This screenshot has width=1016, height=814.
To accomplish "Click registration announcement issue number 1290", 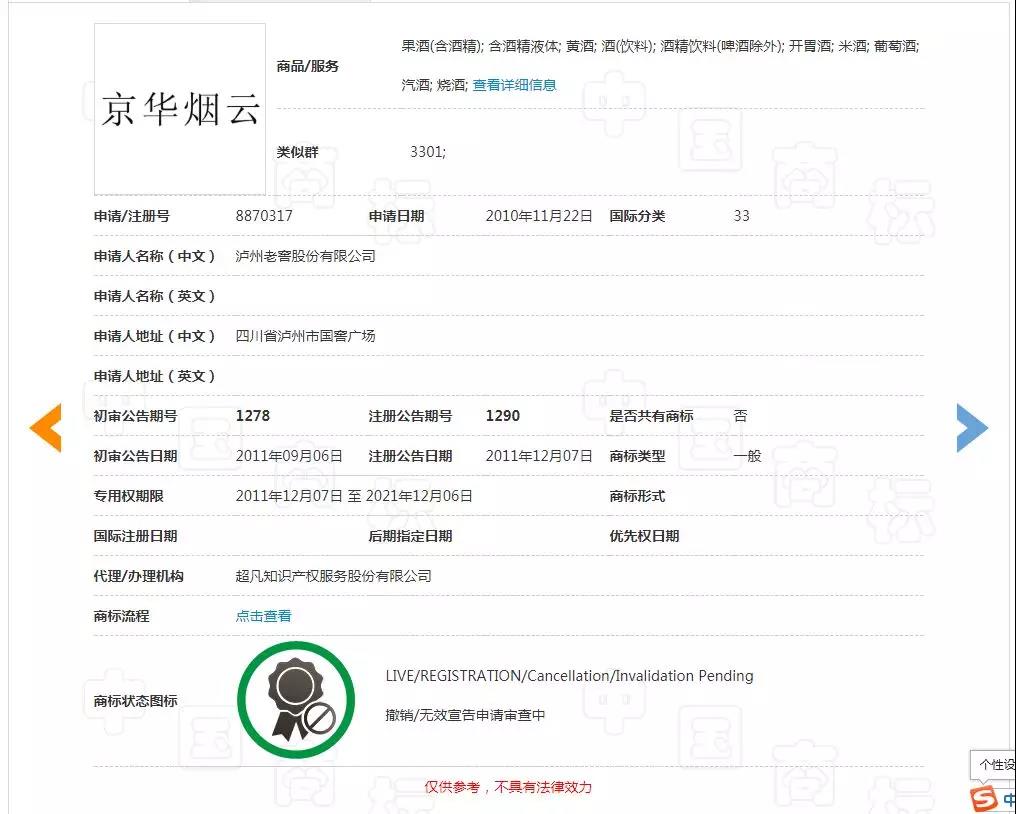I will click(503, 416).
